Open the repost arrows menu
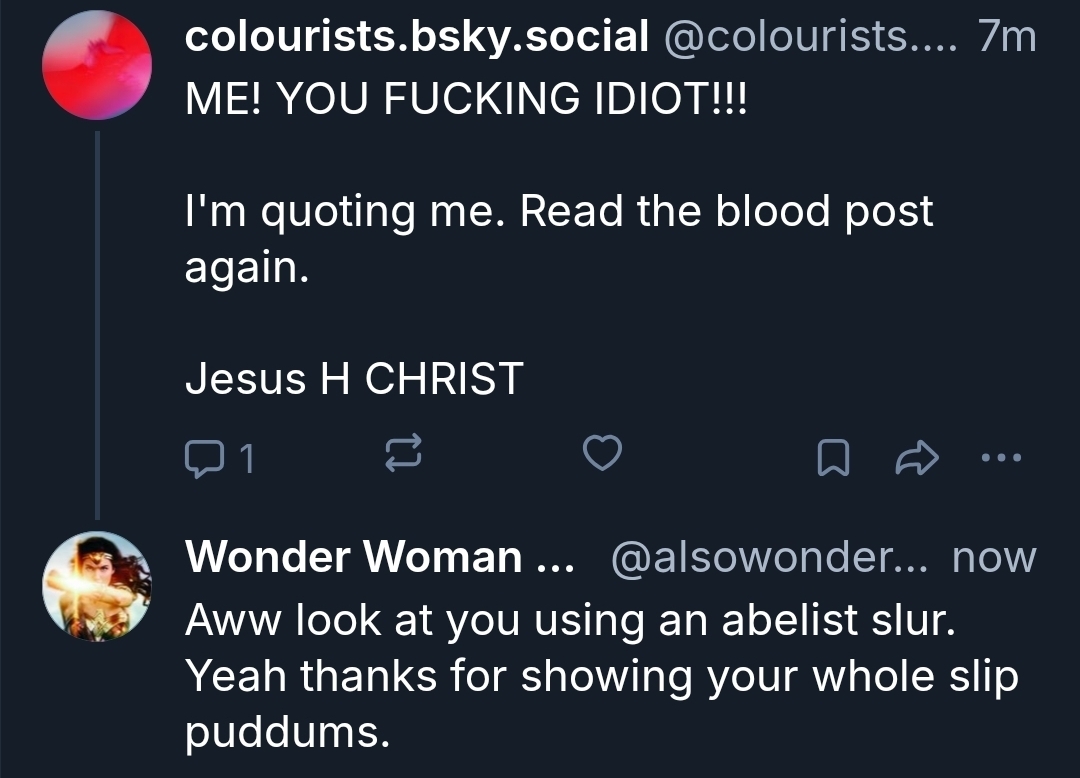This screenshot has width=1080, height=778. [404, 456]
